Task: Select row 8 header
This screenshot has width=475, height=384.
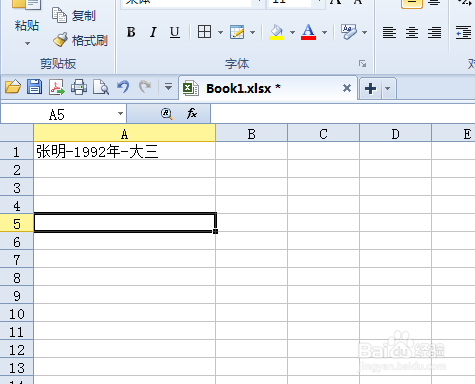Action: coord(17,277)
